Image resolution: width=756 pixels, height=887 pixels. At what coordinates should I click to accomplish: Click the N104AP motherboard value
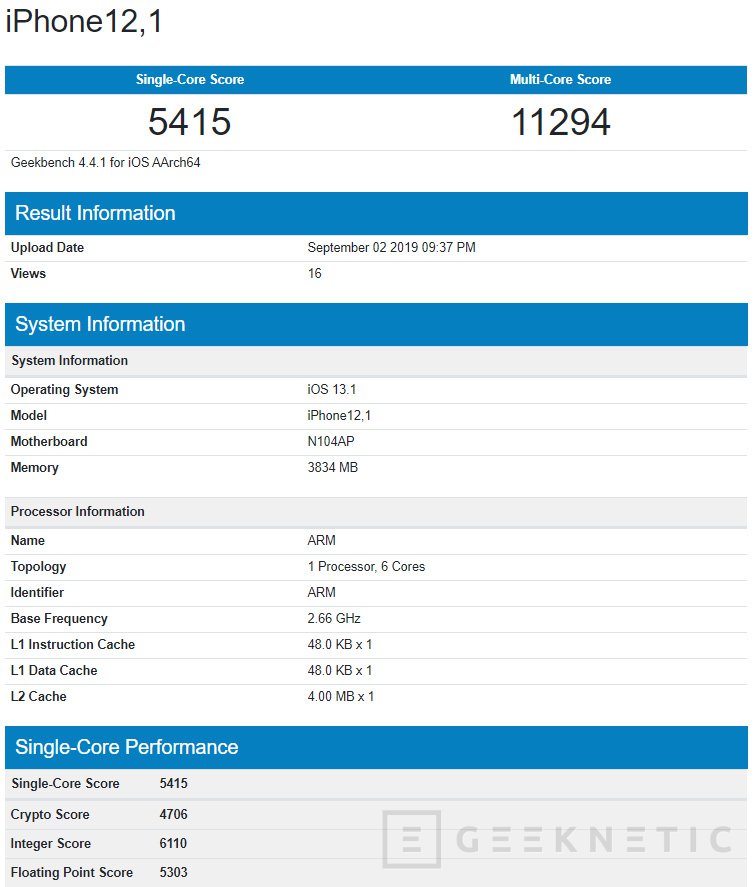point(331,442)
